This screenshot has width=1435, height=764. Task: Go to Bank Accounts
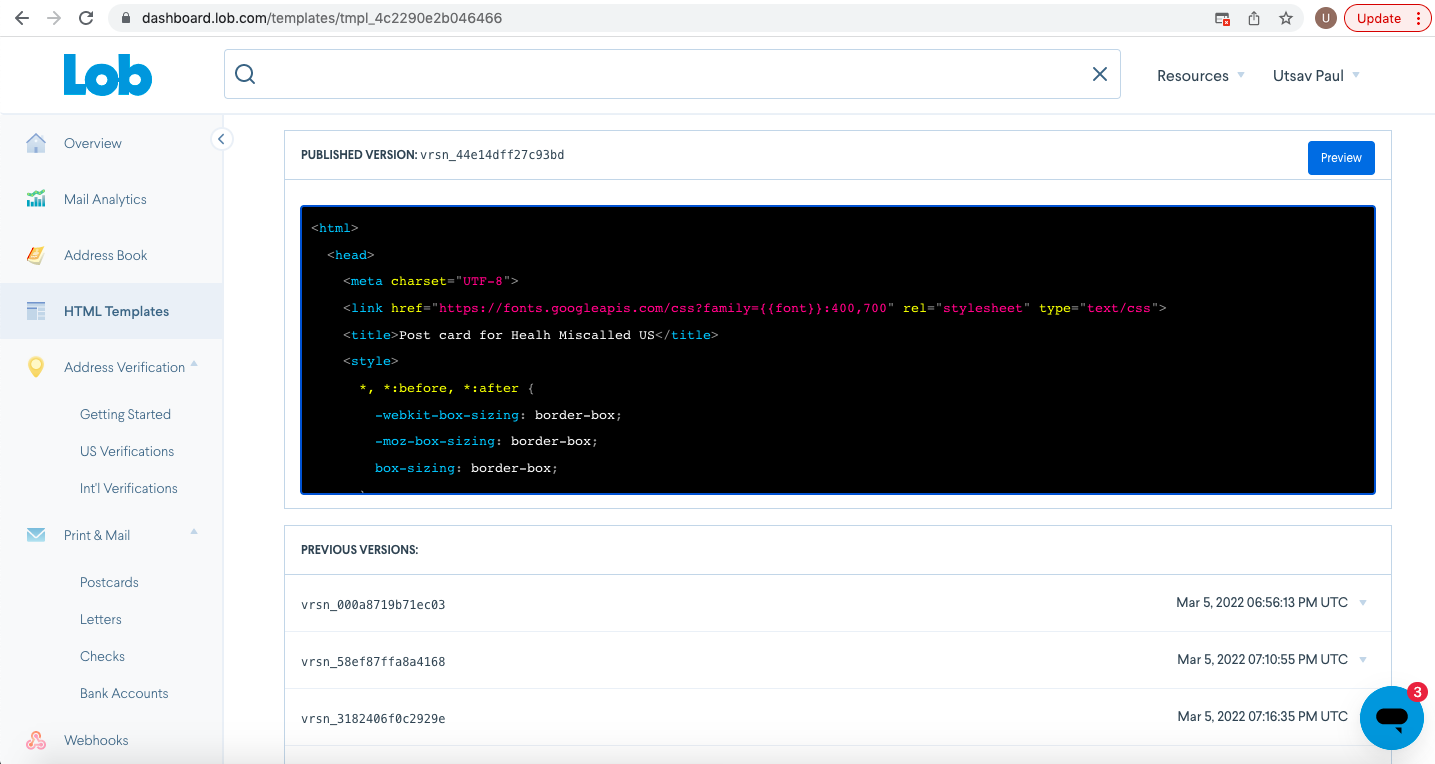click(x=124, y=693)
